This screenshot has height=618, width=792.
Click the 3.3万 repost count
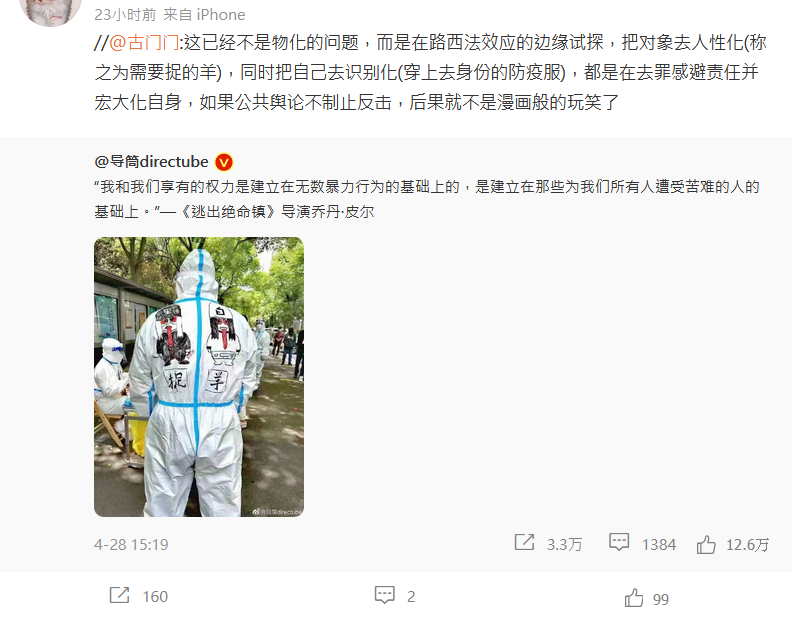(x=564, y=544)
